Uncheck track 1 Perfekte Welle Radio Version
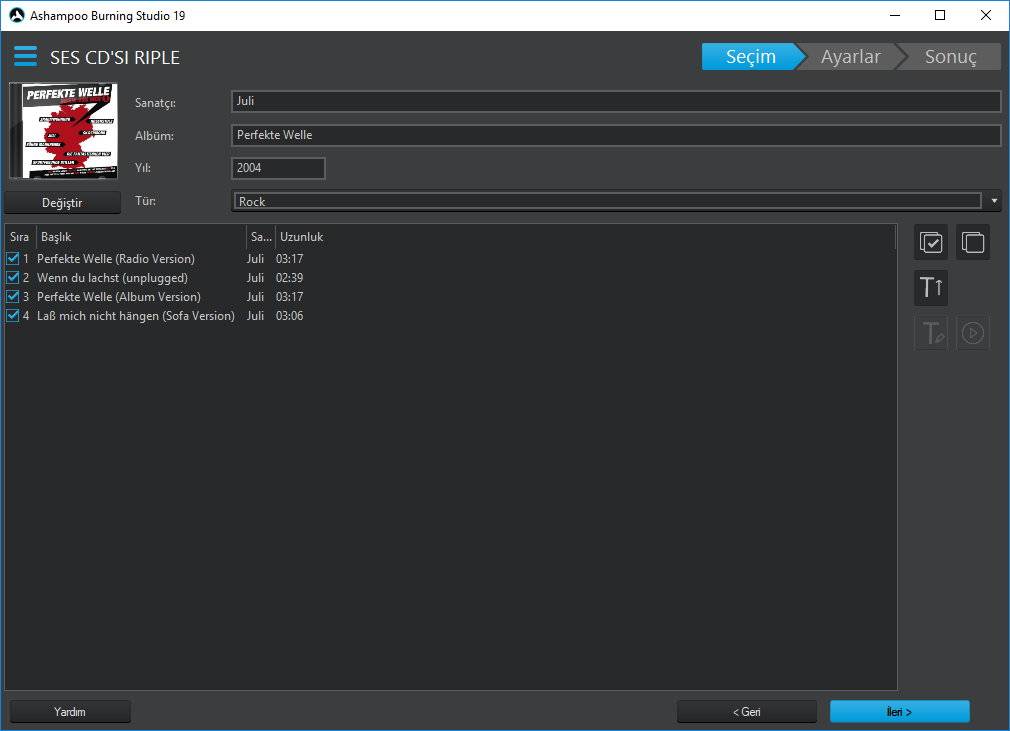The height and width of the screenshot is (731, 1010). [x=13, y=259]
